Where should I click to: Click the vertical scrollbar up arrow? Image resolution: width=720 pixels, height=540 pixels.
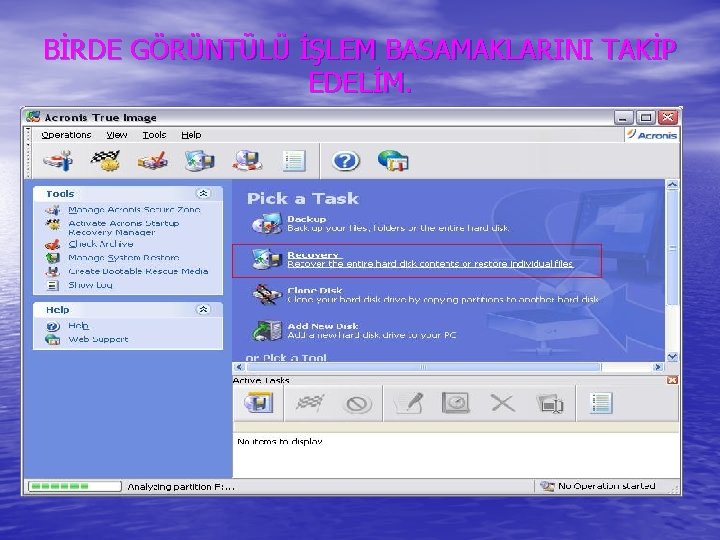pos(672,185)
